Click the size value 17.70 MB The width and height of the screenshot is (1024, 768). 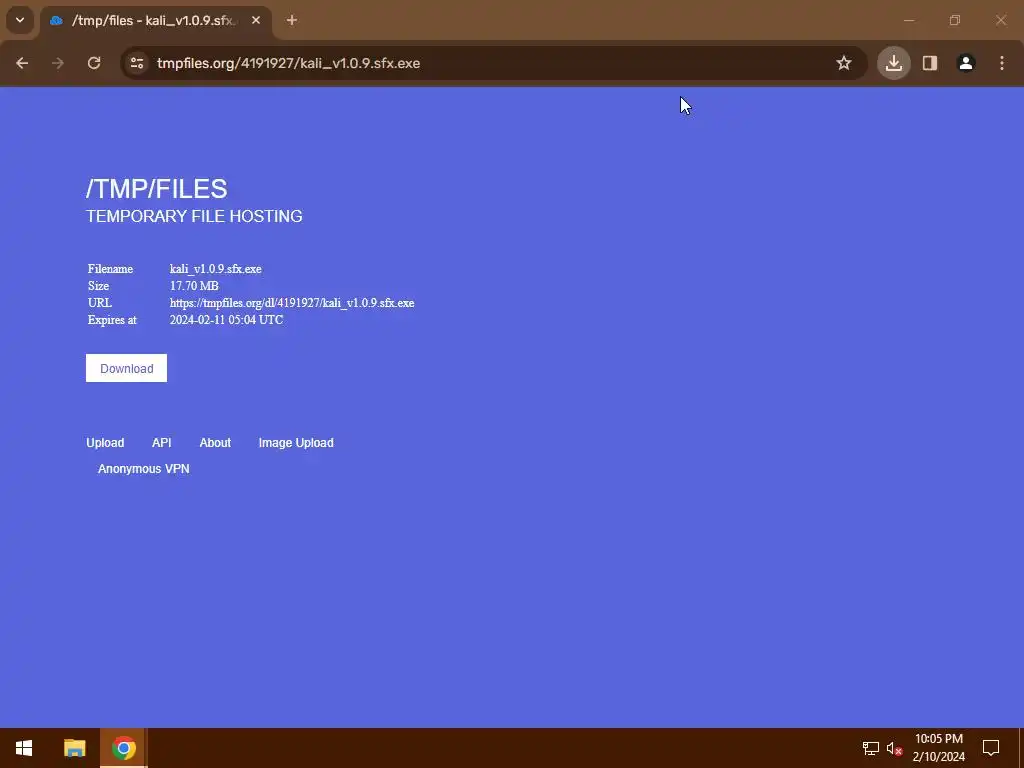[194, 286]
